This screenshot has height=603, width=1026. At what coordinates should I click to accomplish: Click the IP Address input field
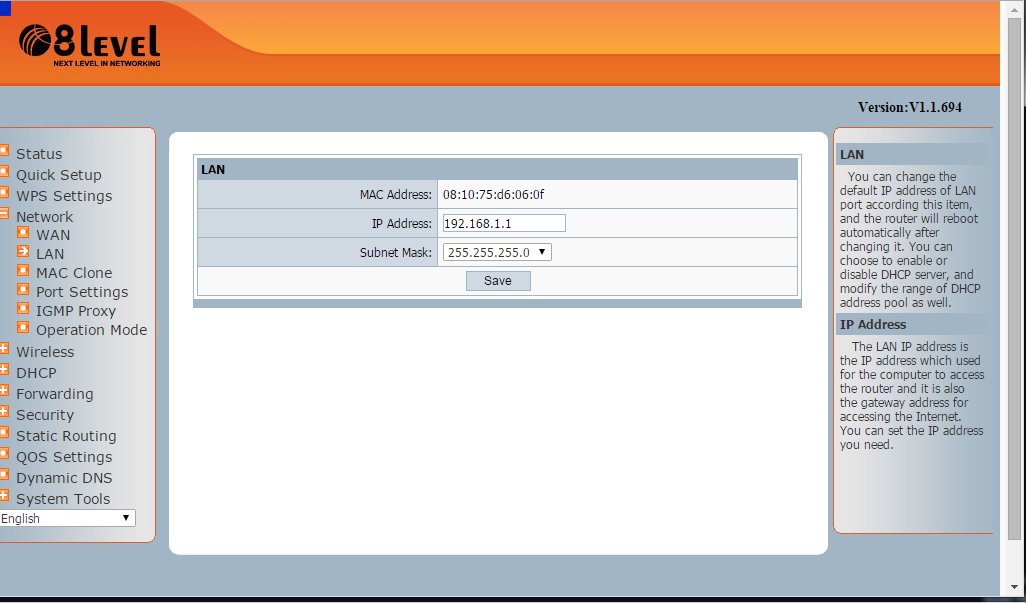coord(504,223)
